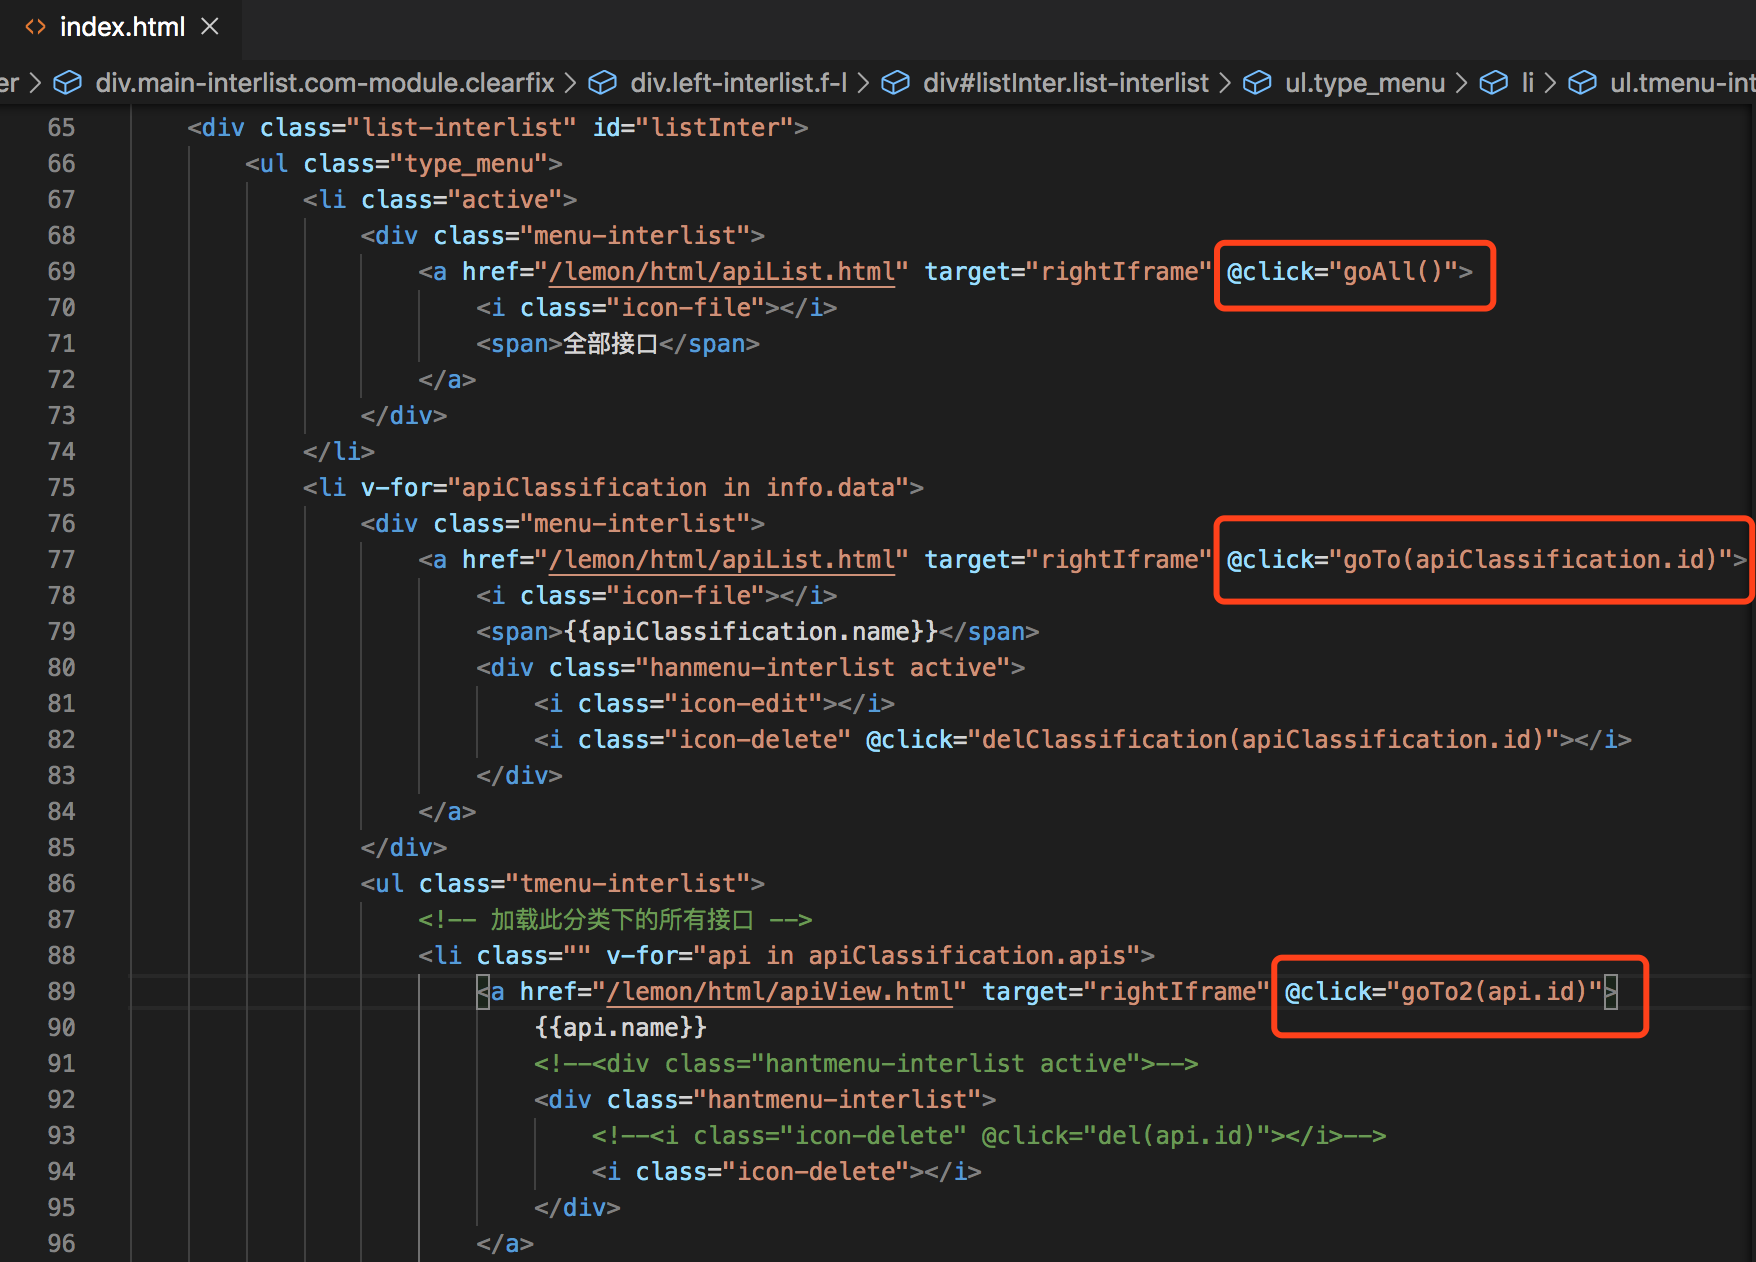Follow /lemon/html/apiList.html link on line 77
This screenshot has height=1262, width=1756.
[721, 559]
